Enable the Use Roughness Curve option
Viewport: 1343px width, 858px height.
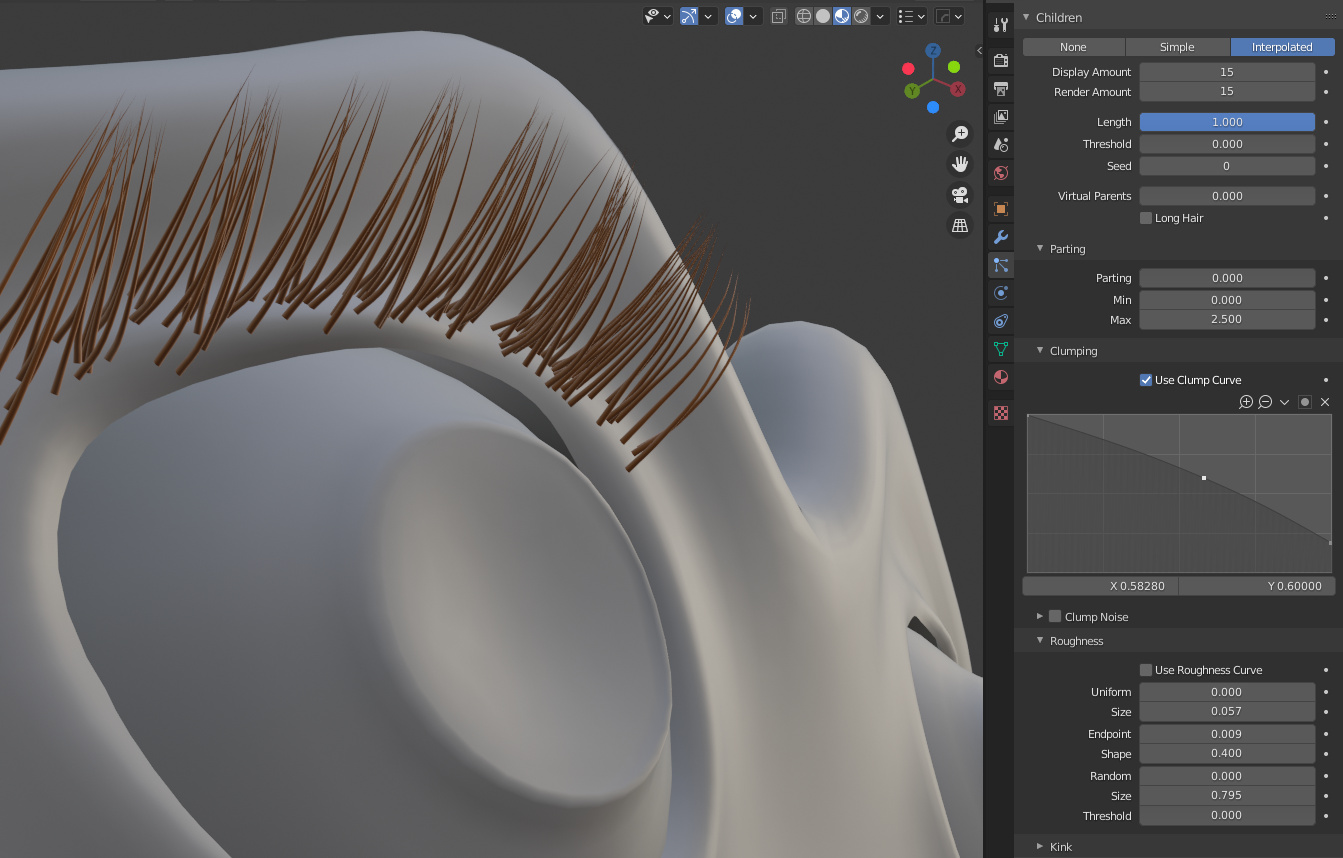[x=1146, y=670]
